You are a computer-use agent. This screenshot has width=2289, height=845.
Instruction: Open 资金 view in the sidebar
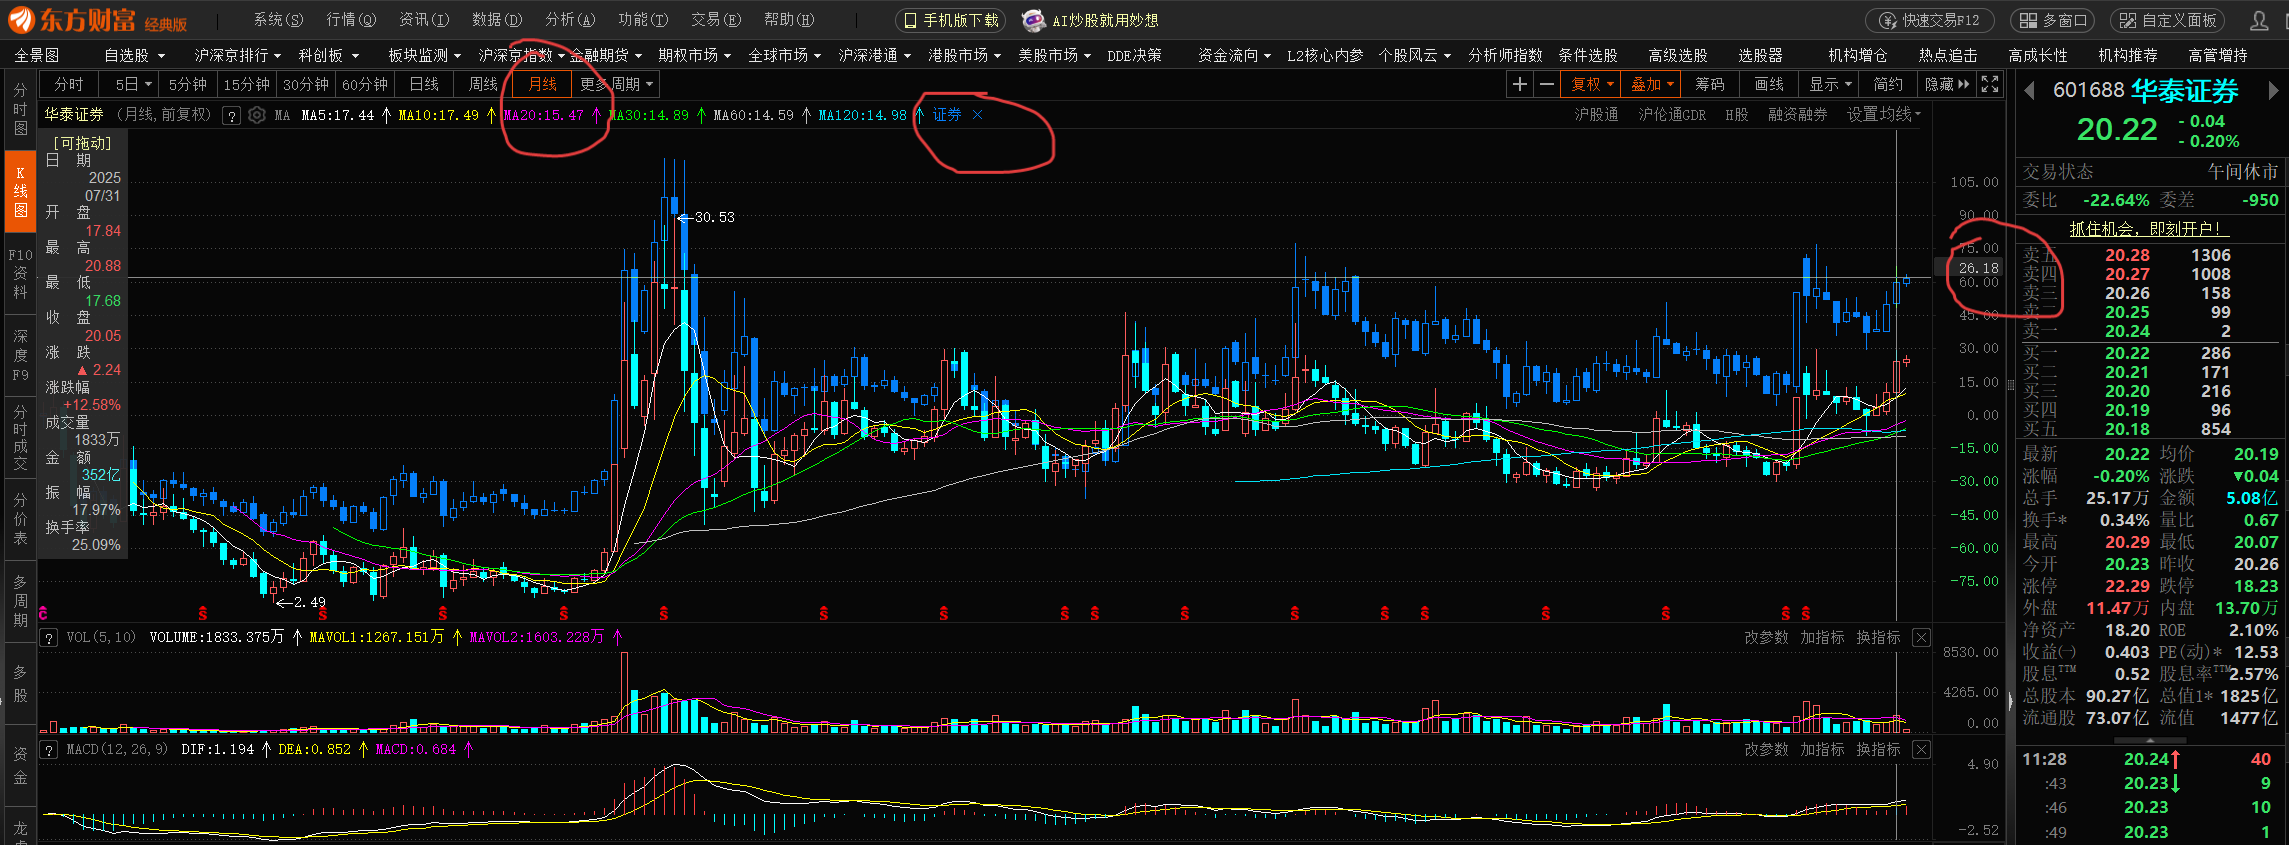point(20,765)
